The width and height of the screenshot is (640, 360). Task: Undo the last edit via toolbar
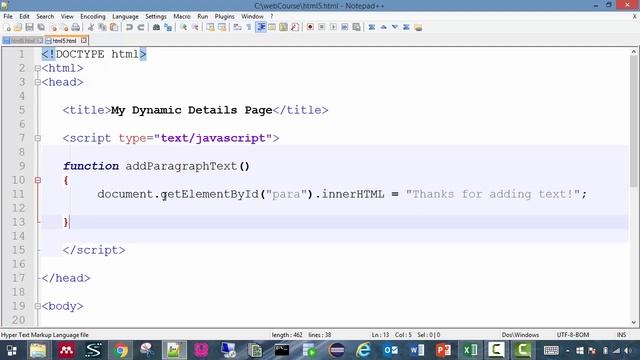click(129, 27)
